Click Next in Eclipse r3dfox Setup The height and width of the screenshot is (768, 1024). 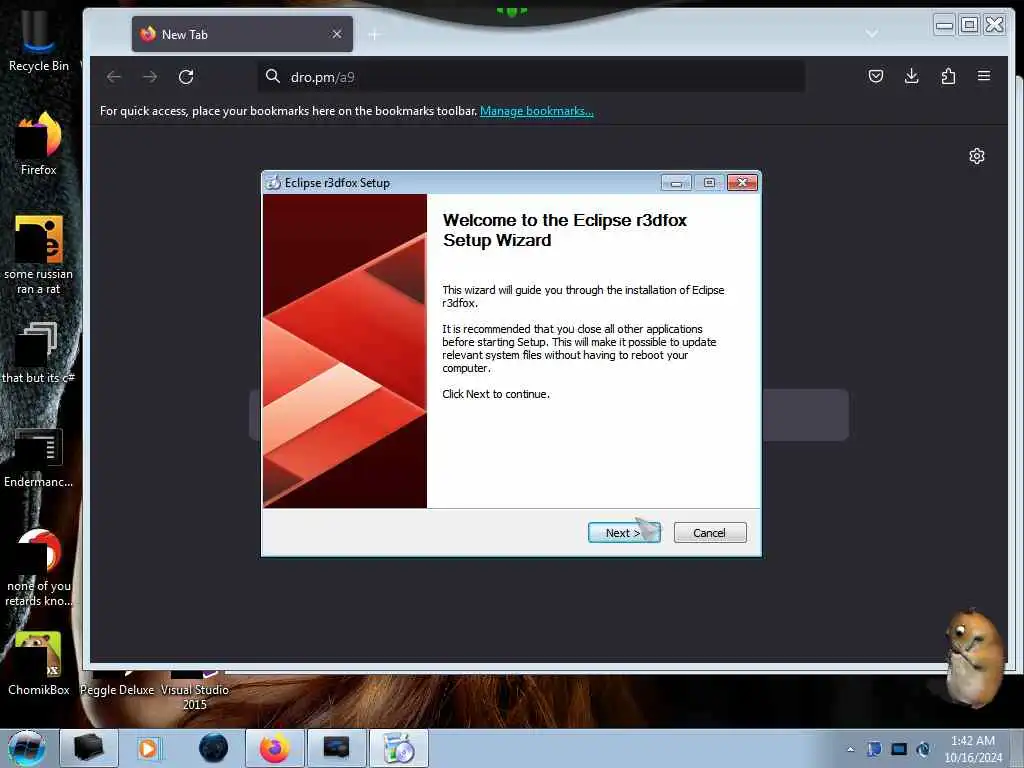coord(624,532)
